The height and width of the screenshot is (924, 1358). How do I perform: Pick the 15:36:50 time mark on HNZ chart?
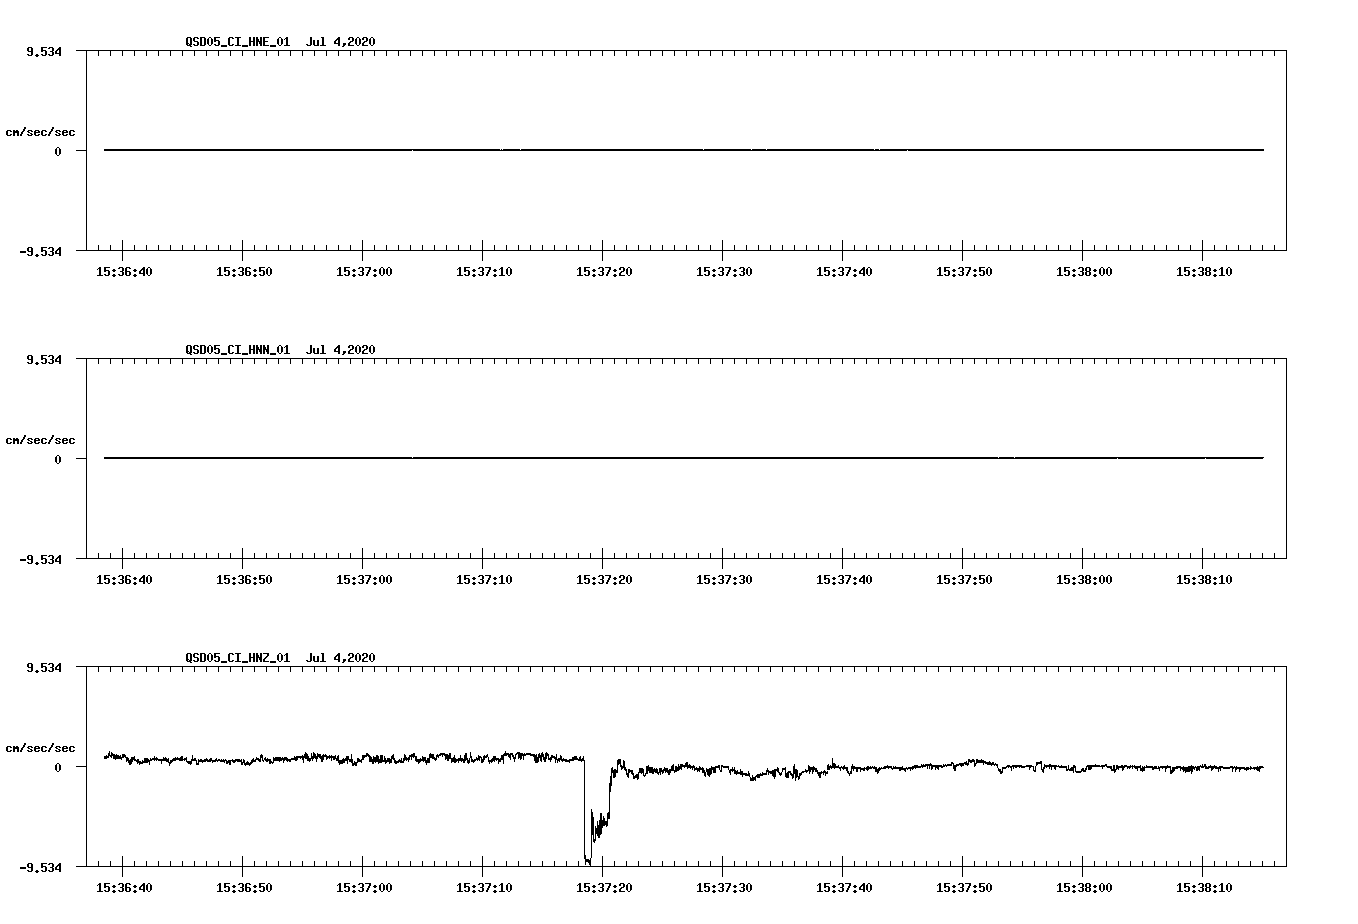click(244, 888)
